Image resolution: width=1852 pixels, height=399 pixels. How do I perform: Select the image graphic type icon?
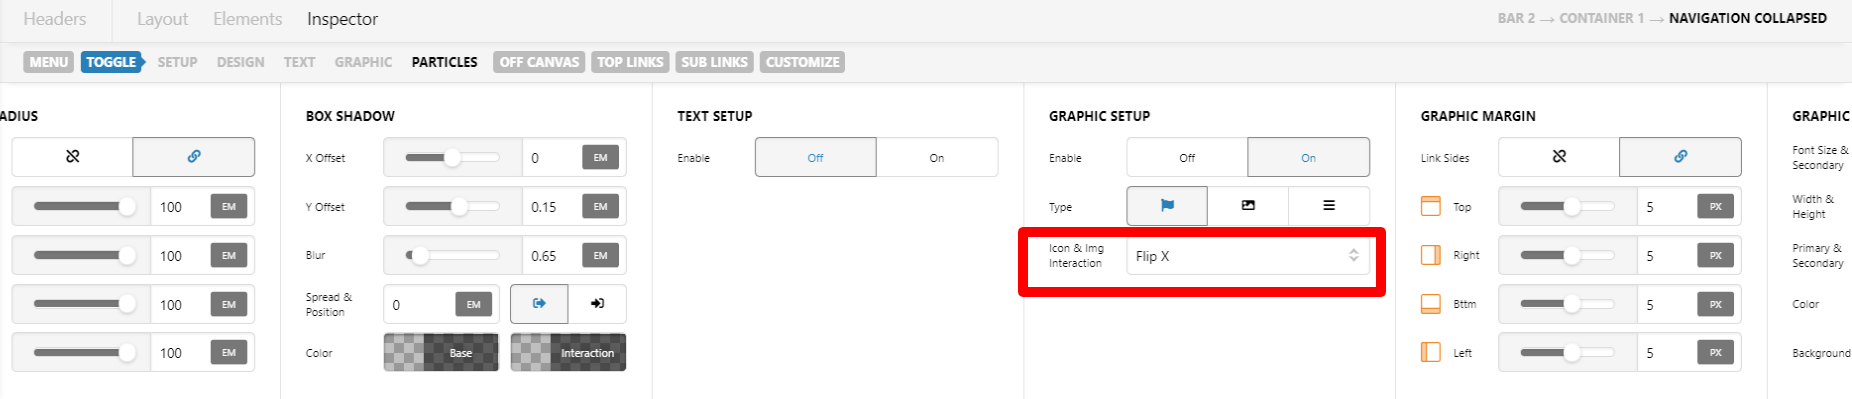[x=1248, y=206]
